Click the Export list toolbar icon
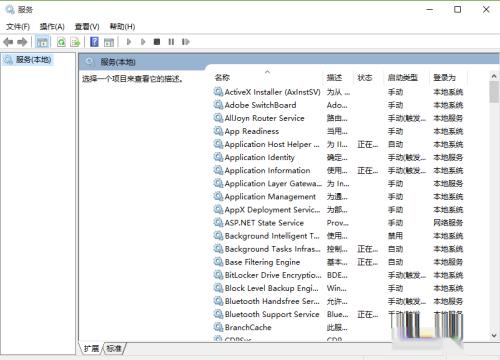The width and height of the screenshot is (500, 360). click(75, 42)
